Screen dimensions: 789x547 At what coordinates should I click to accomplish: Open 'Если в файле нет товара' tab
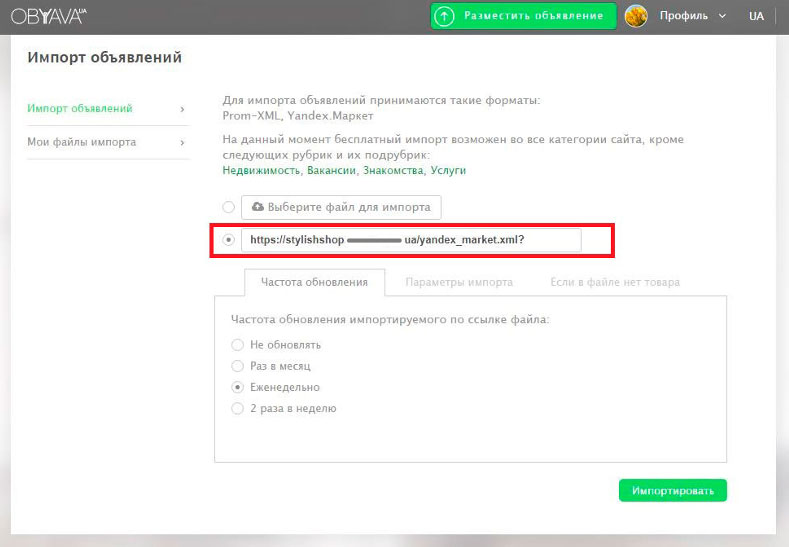pos(615,282)
